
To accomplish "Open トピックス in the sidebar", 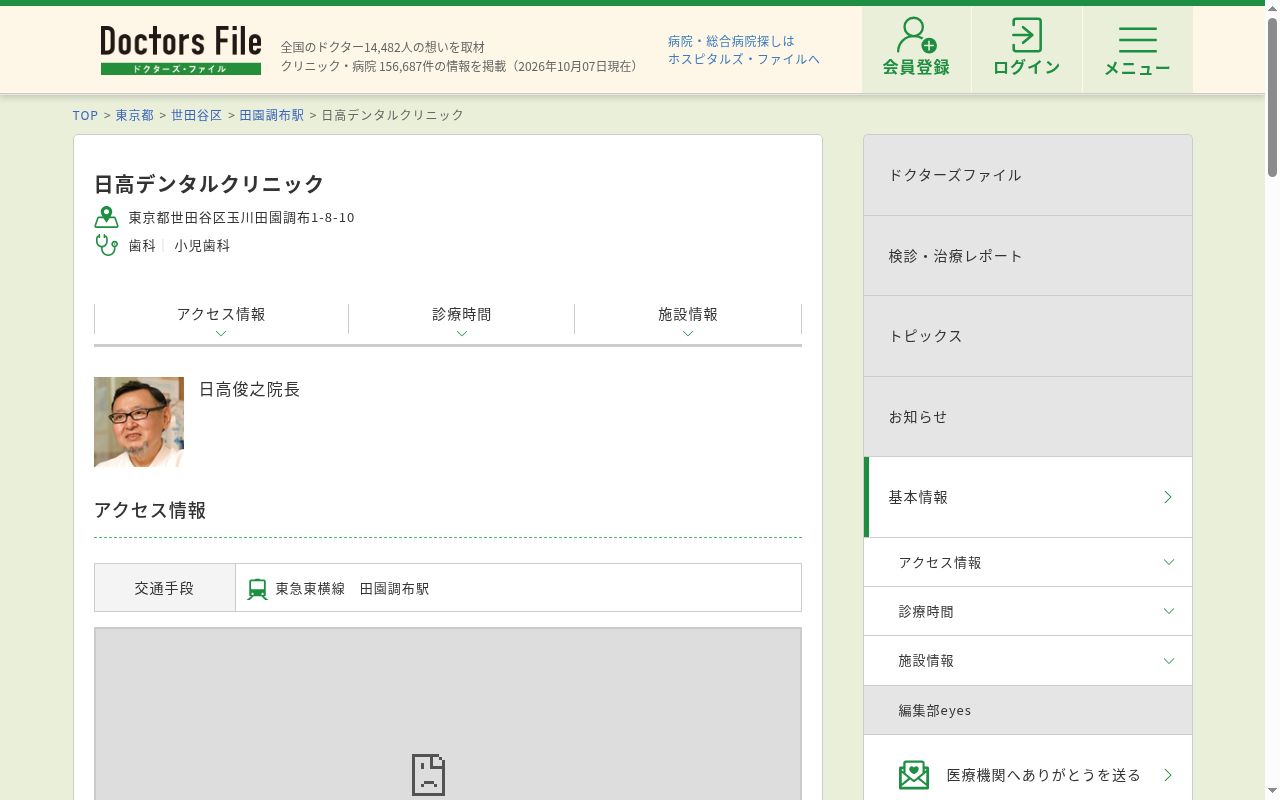I will [1028, 336].
